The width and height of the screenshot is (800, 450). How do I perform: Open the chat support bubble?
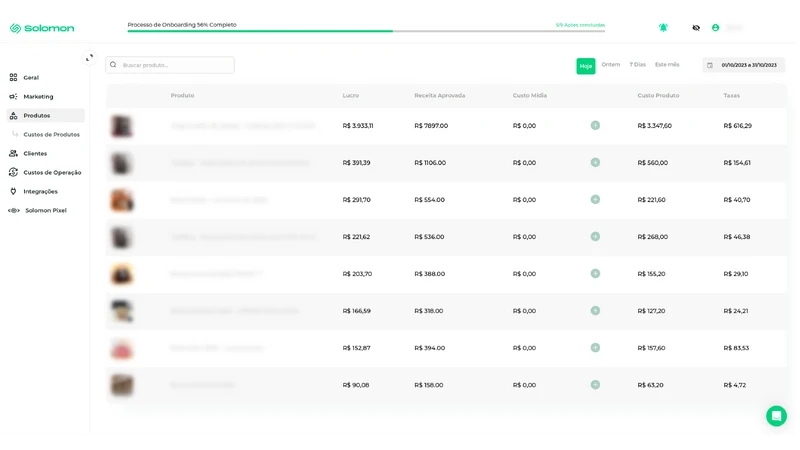[776, 416]
